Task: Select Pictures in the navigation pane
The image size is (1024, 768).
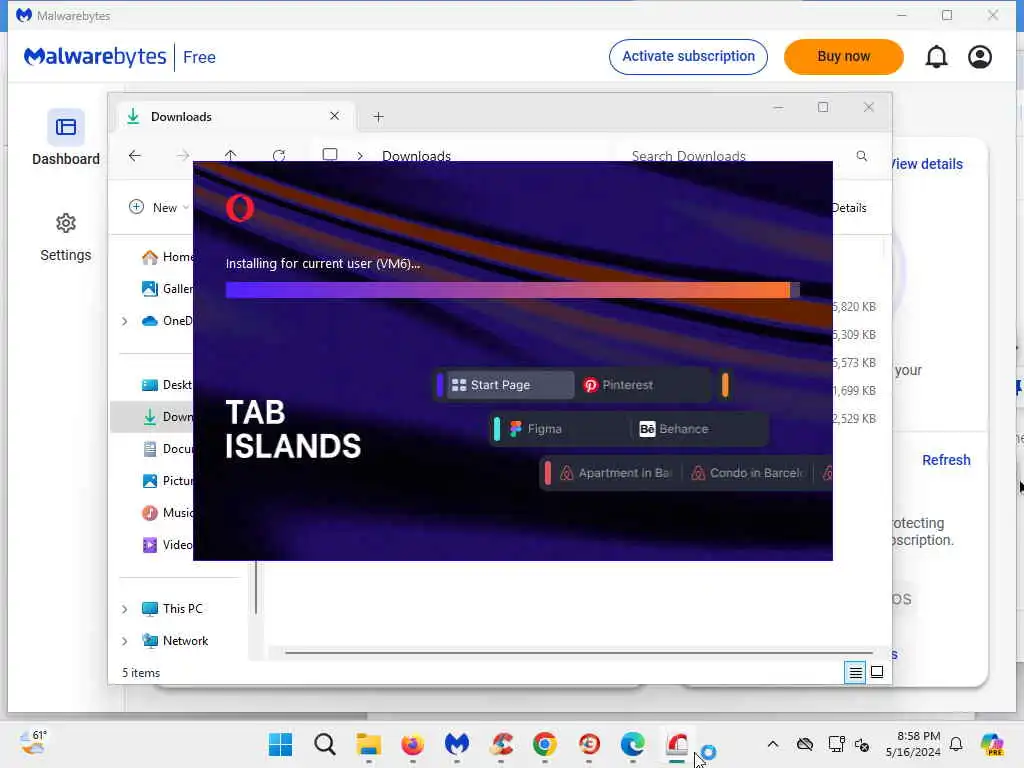Action: pos(167,481)
